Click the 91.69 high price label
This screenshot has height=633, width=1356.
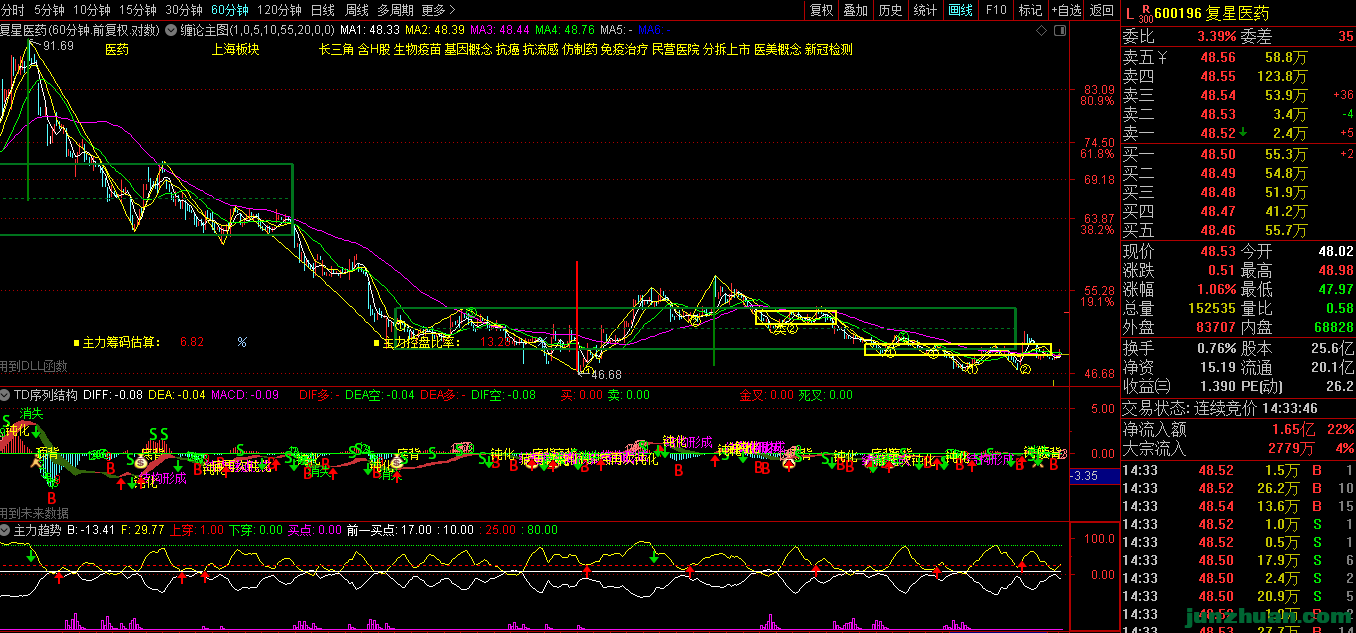58,46
